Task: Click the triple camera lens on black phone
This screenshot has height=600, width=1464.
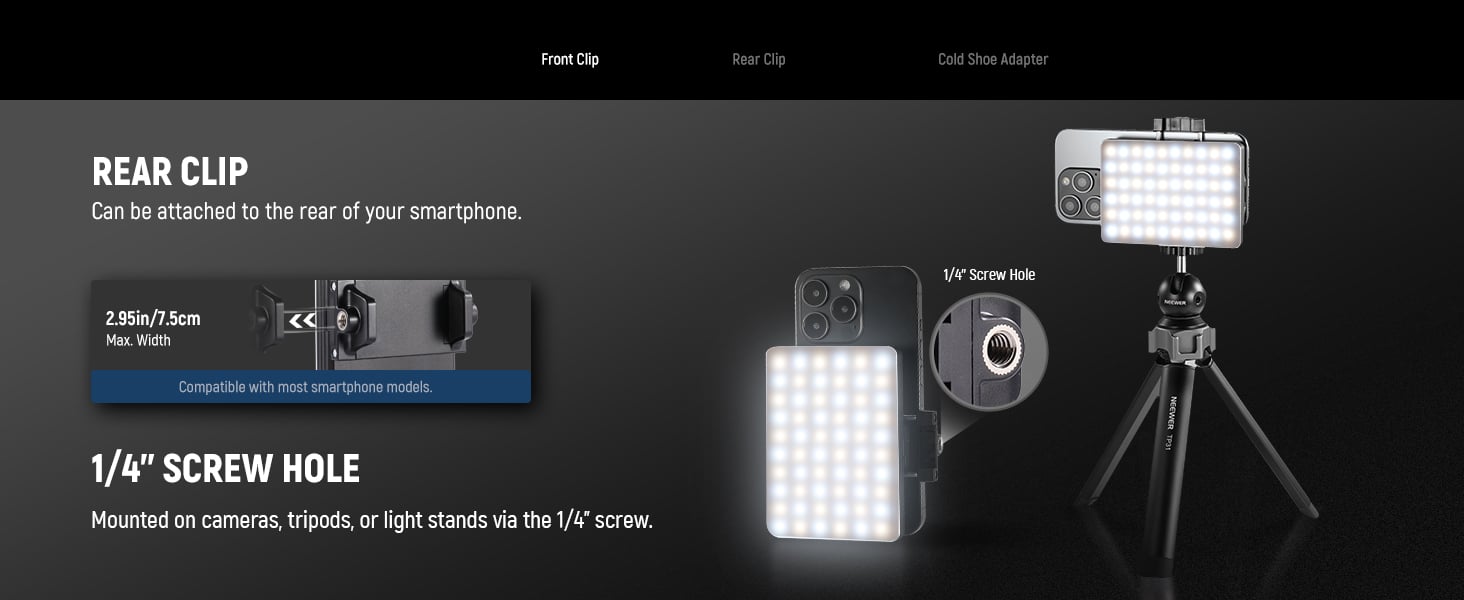Action: coord(830,309)
